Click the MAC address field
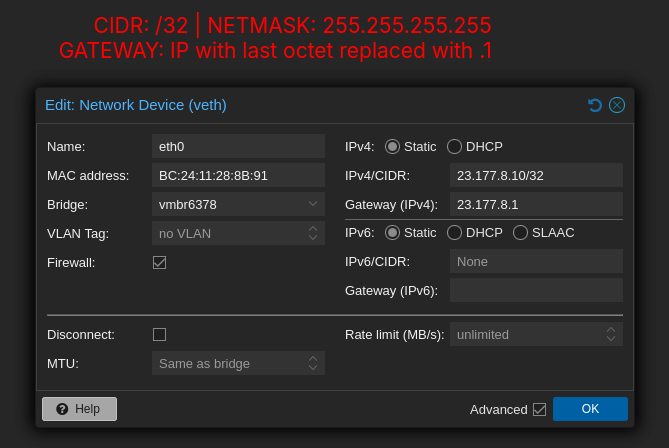This screenshot has height=448, width=669. click(239, 175)
